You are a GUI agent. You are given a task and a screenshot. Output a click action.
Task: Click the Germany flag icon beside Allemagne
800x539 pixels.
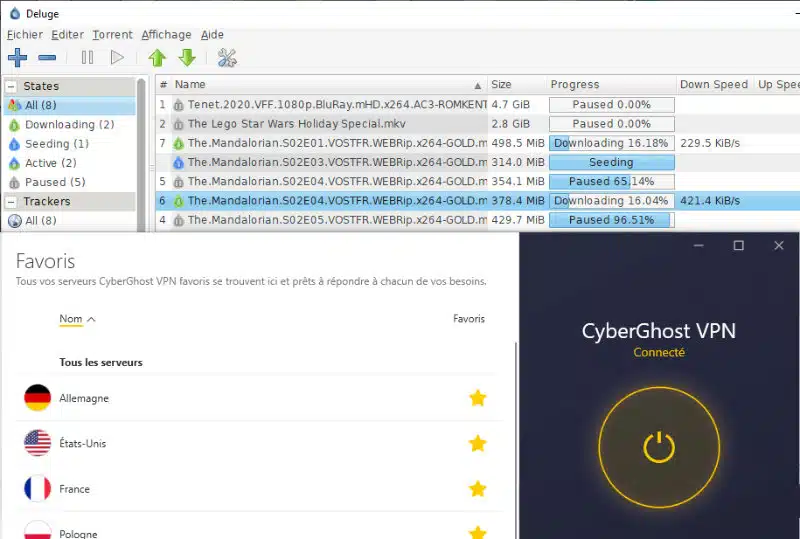tap(37, 398)
